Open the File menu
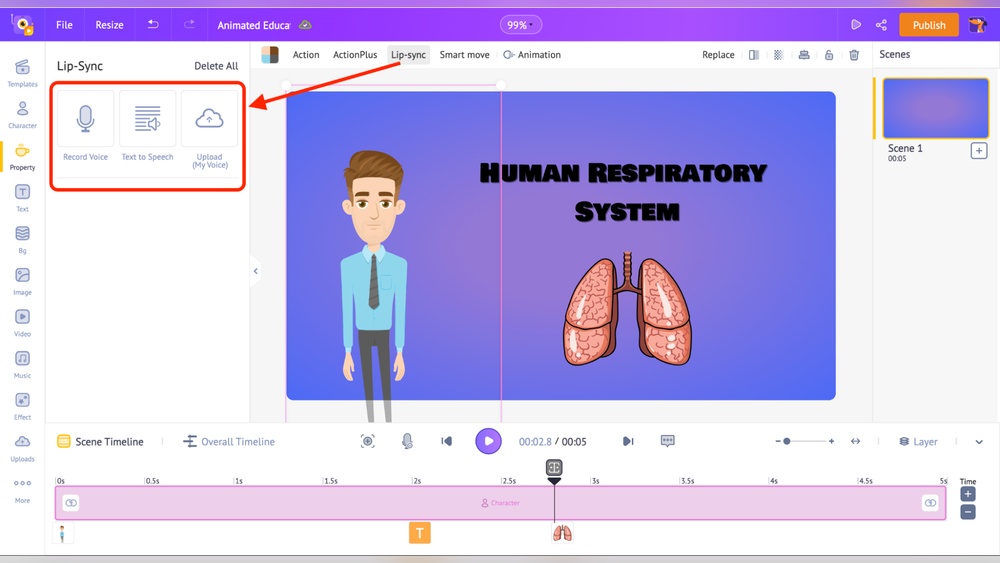 coord(64,25)
